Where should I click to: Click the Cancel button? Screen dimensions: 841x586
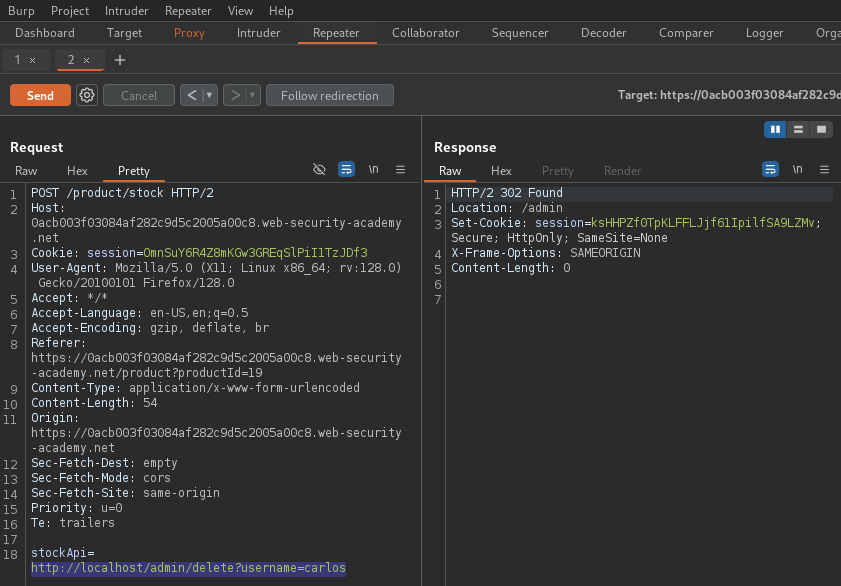pos(139,95)
